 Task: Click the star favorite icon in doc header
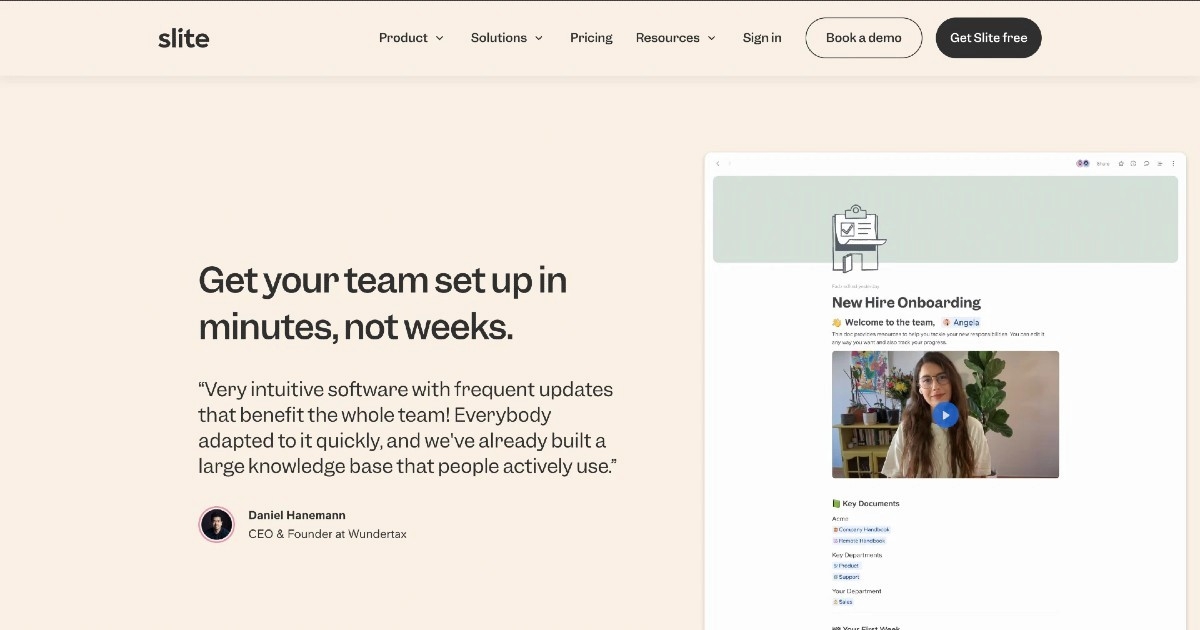pos(1121,164)
